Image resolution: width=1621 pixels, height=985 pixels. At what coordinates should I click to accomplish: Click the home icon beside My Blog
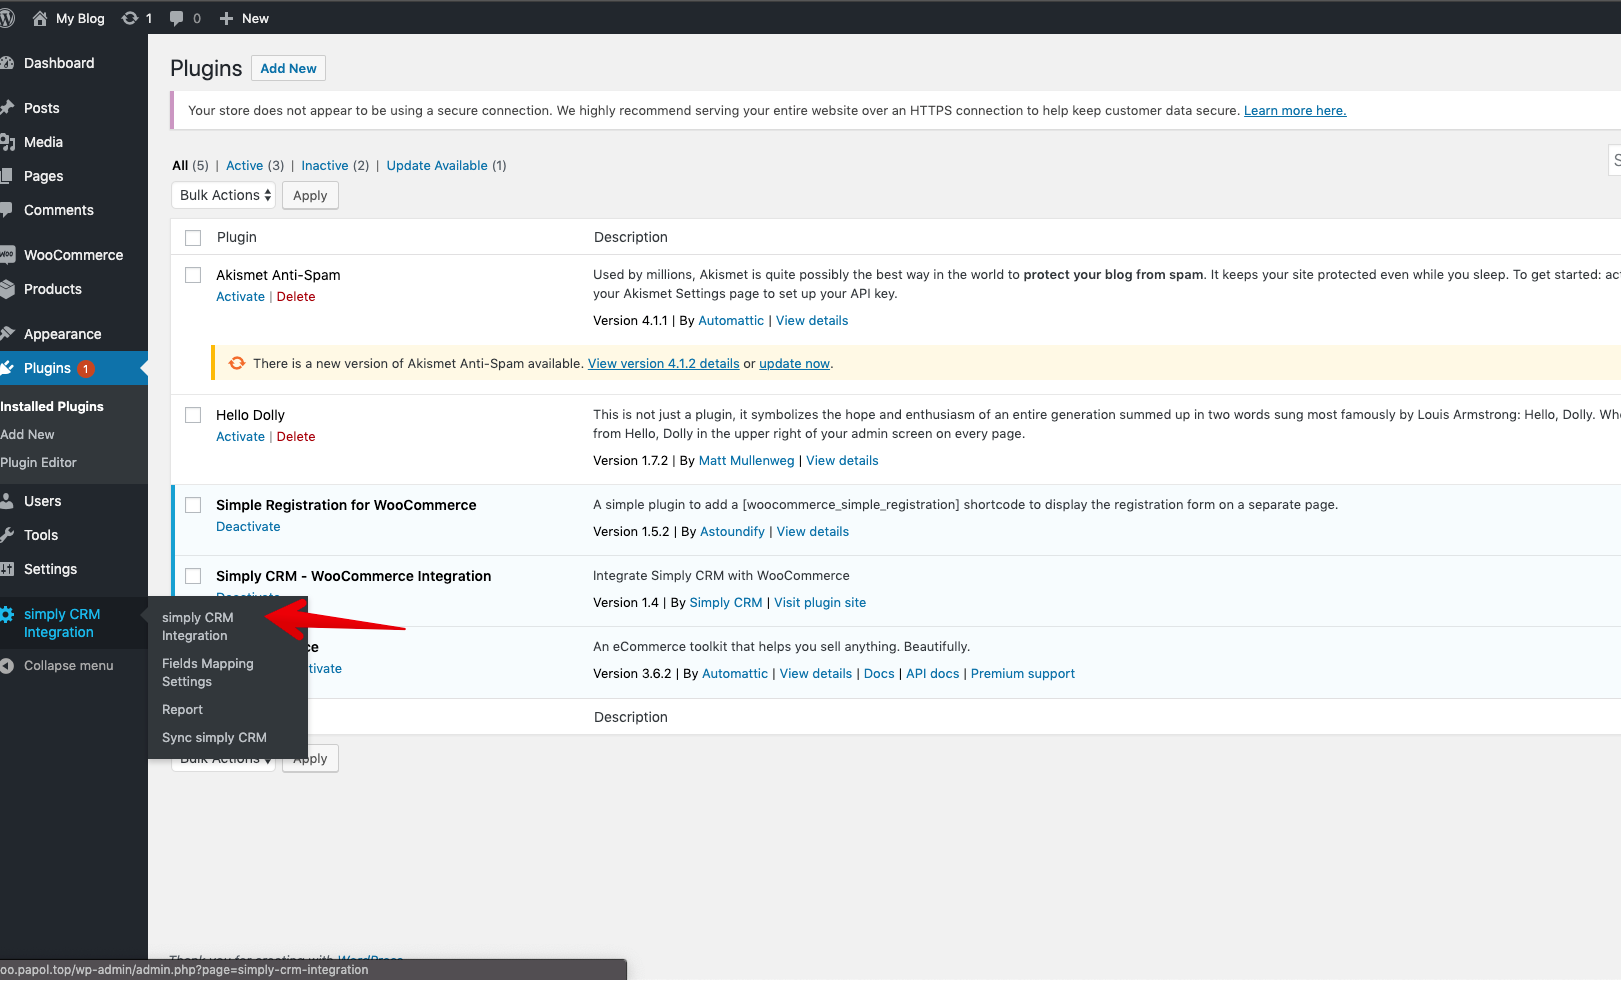click(40, 18)
